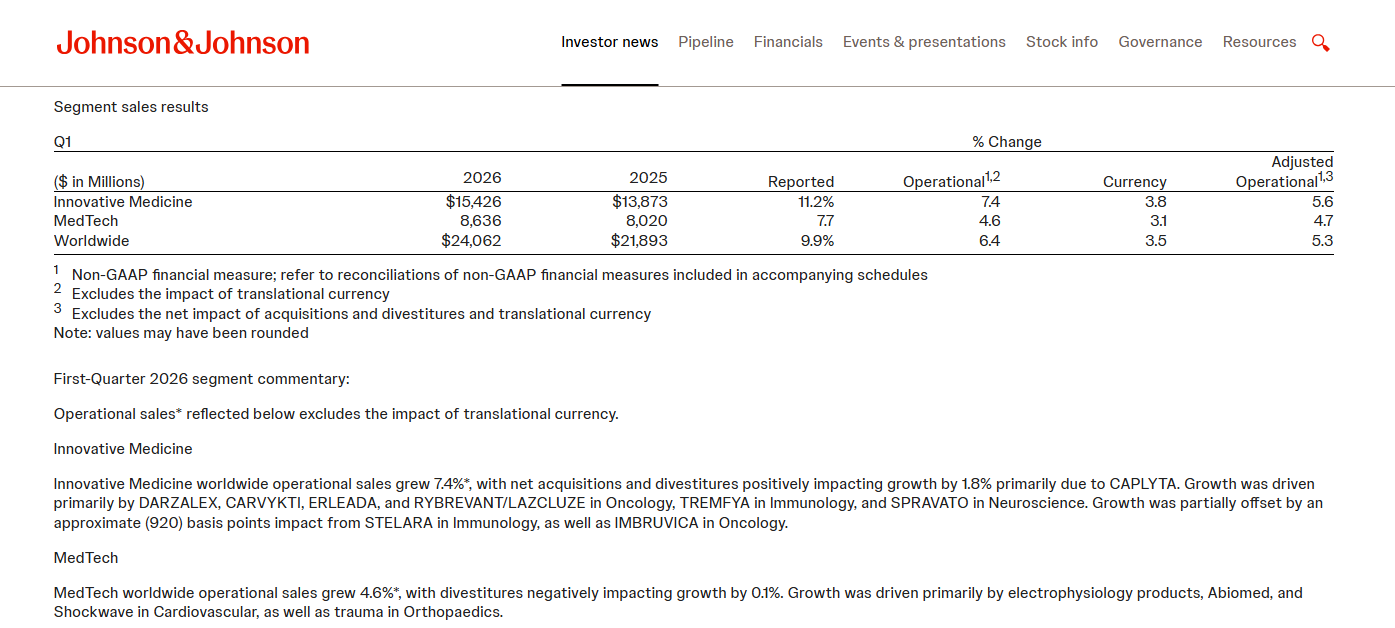This screenshot has height=628, width=1395.
Task: Select the 5.3 worldwide adjusted operational value
Action: 1322,241
